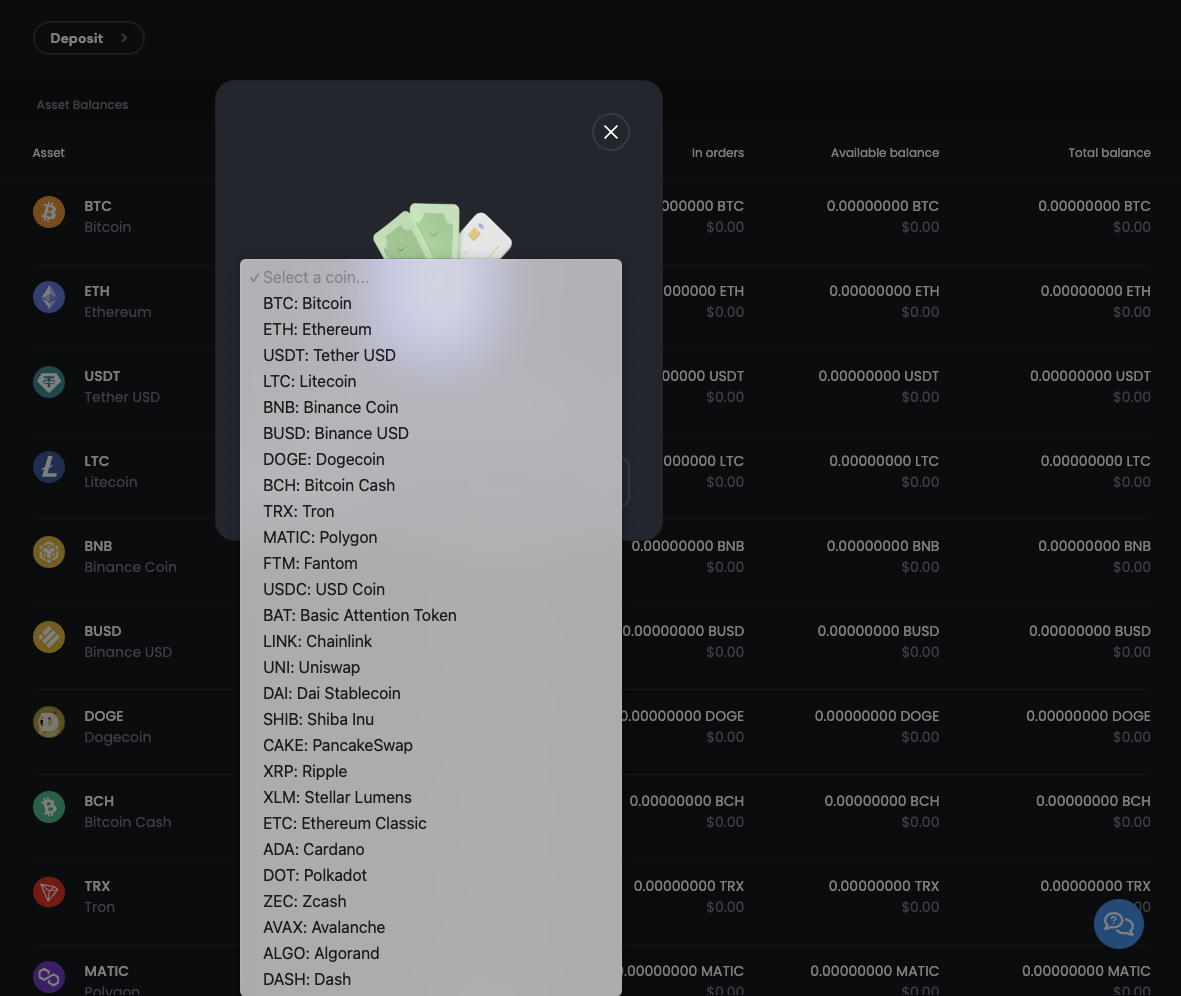
Task: Select DASH: Dash option
Action: click(431, 979)
